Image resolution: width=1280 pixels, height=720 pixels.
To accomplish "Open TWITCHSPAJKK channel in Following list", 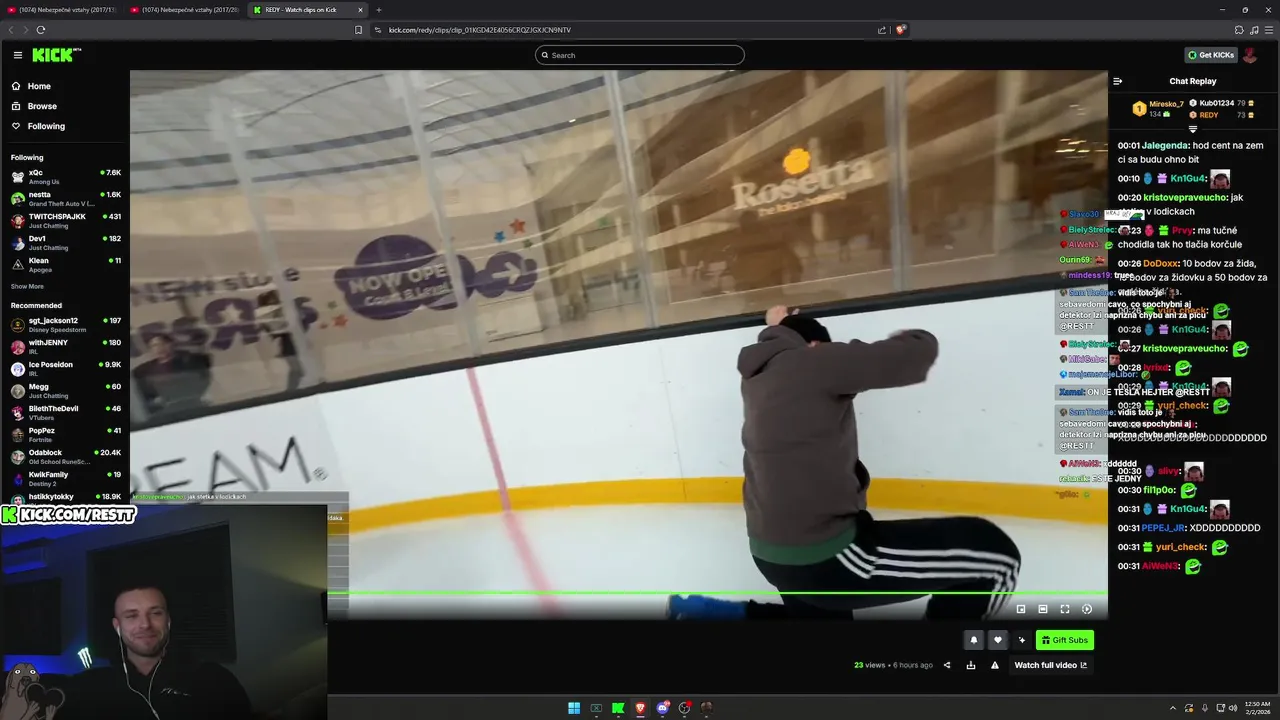I will pos(65,220).
